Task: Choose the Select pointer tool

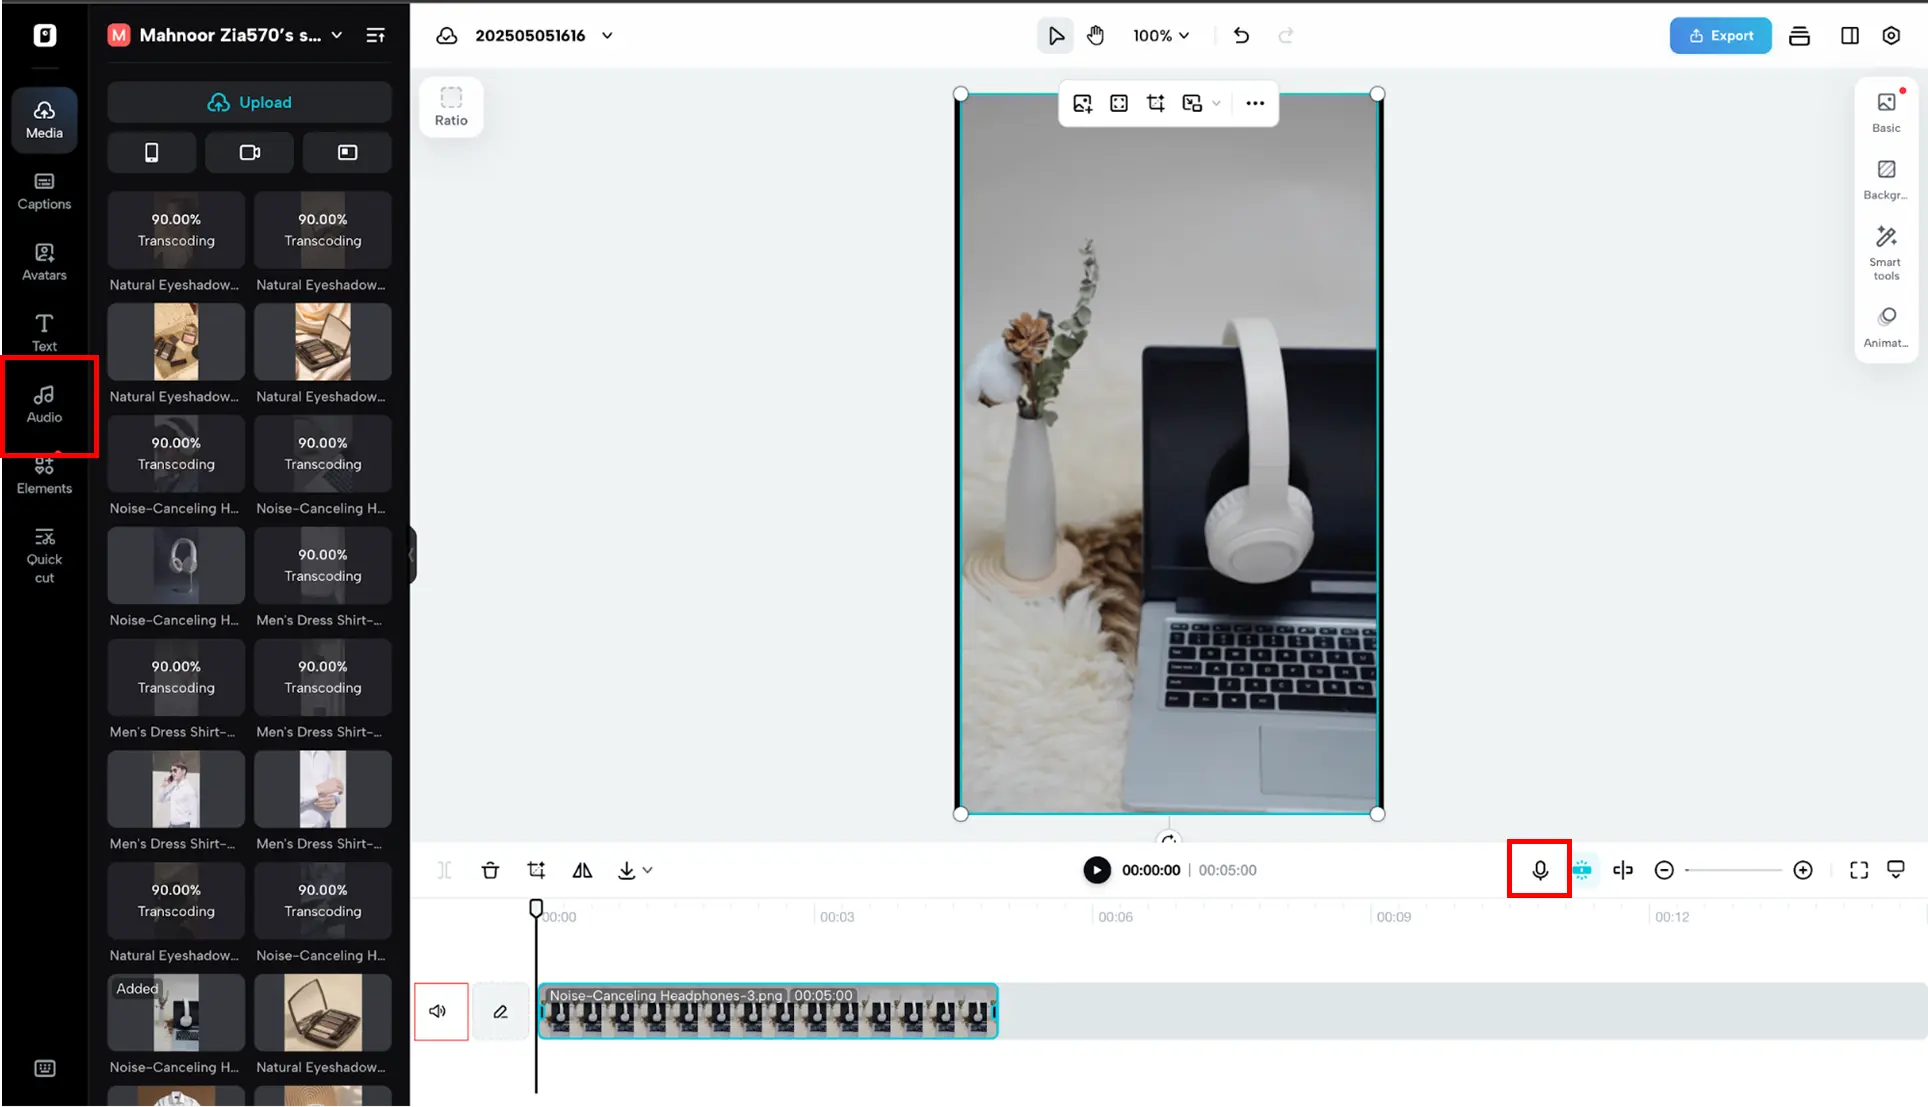Action: coord(1055,35)
